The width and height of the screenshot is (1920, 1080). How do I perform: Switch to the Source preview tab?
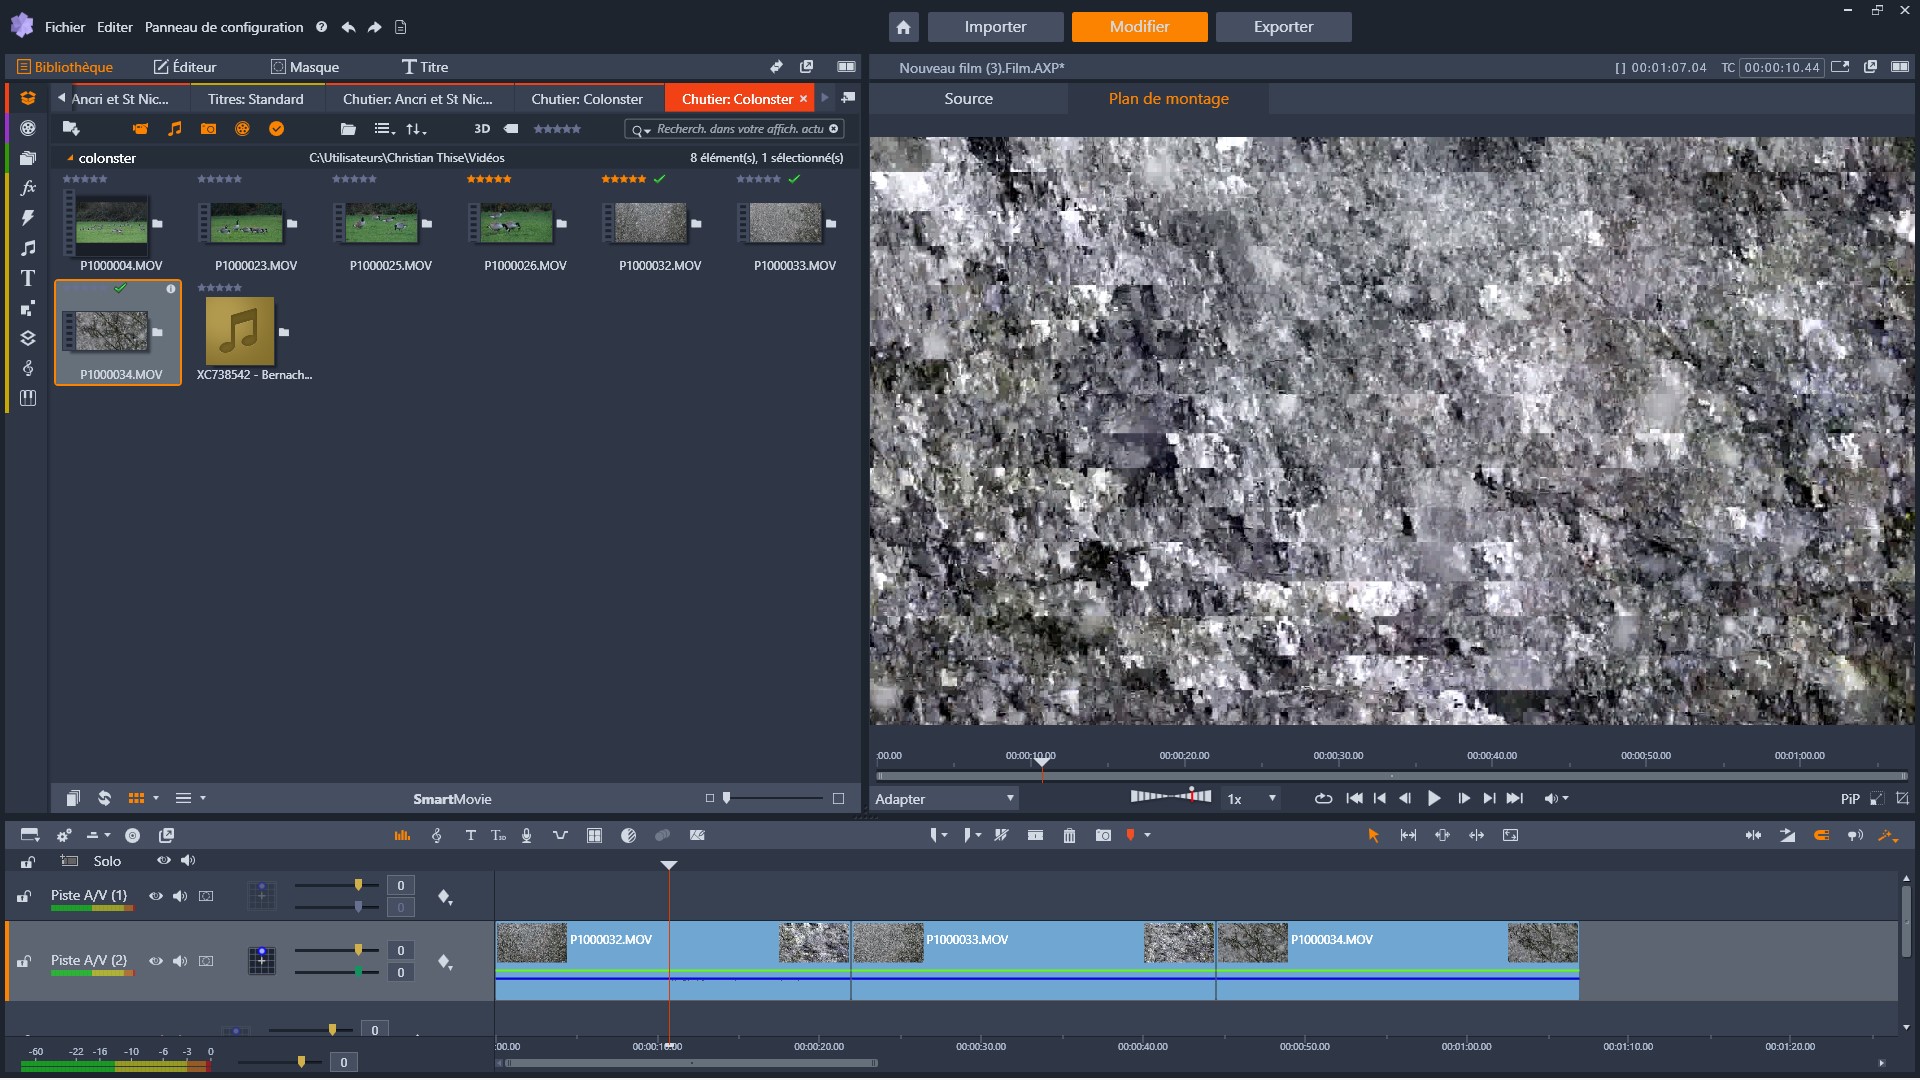click(x=968, y=99)
